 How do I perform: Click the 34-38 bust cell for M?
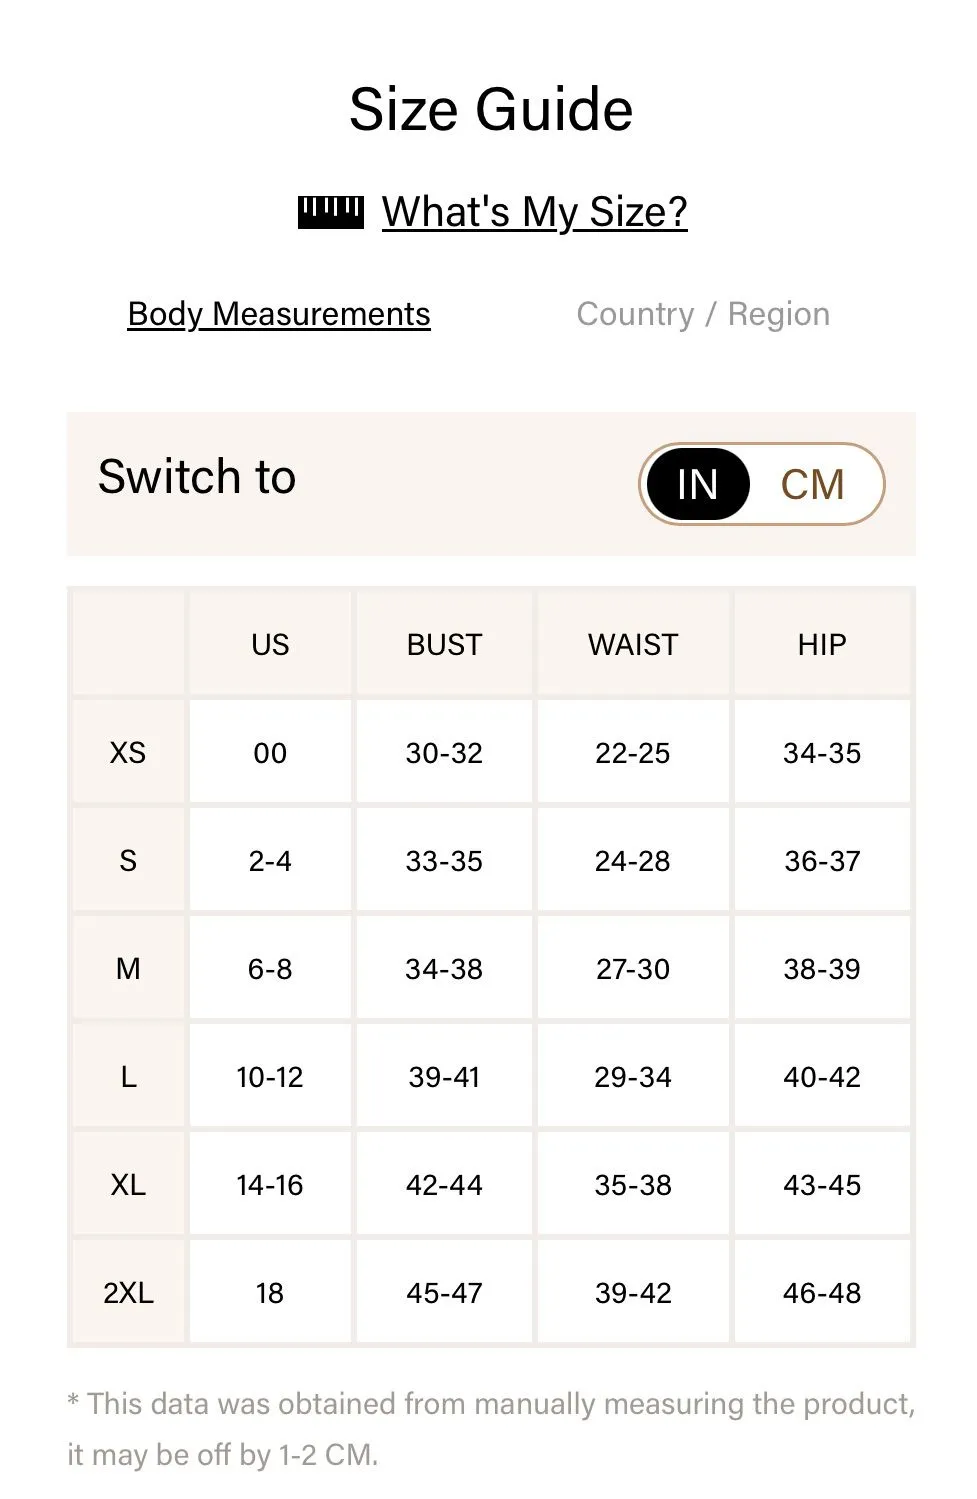(x=444, y=968)
